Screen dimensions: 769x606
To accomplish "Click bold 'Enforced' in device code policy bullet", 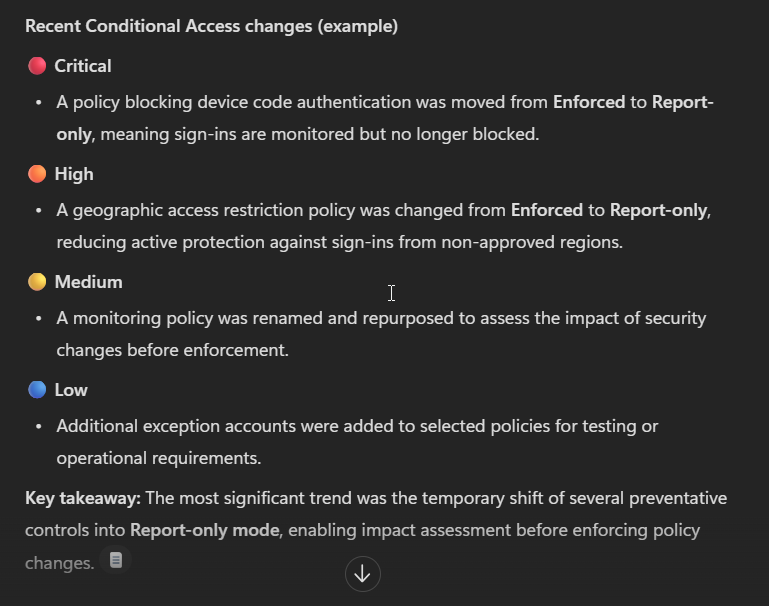I will [589, 102].
